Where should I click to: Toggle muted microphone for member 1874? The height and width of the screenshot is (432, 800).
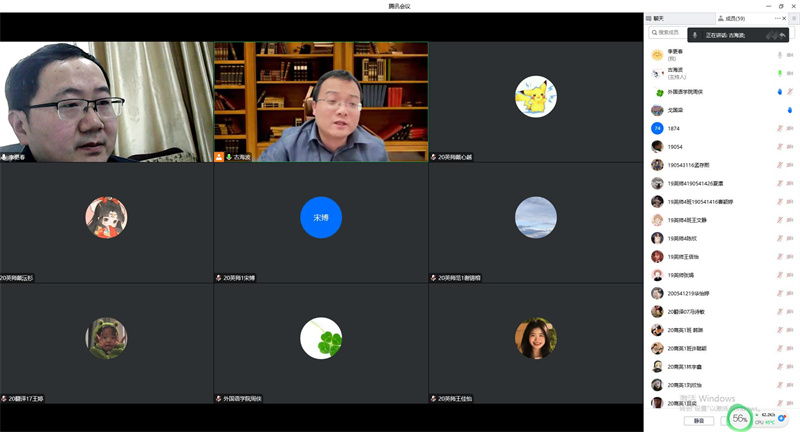click(779, 128)
